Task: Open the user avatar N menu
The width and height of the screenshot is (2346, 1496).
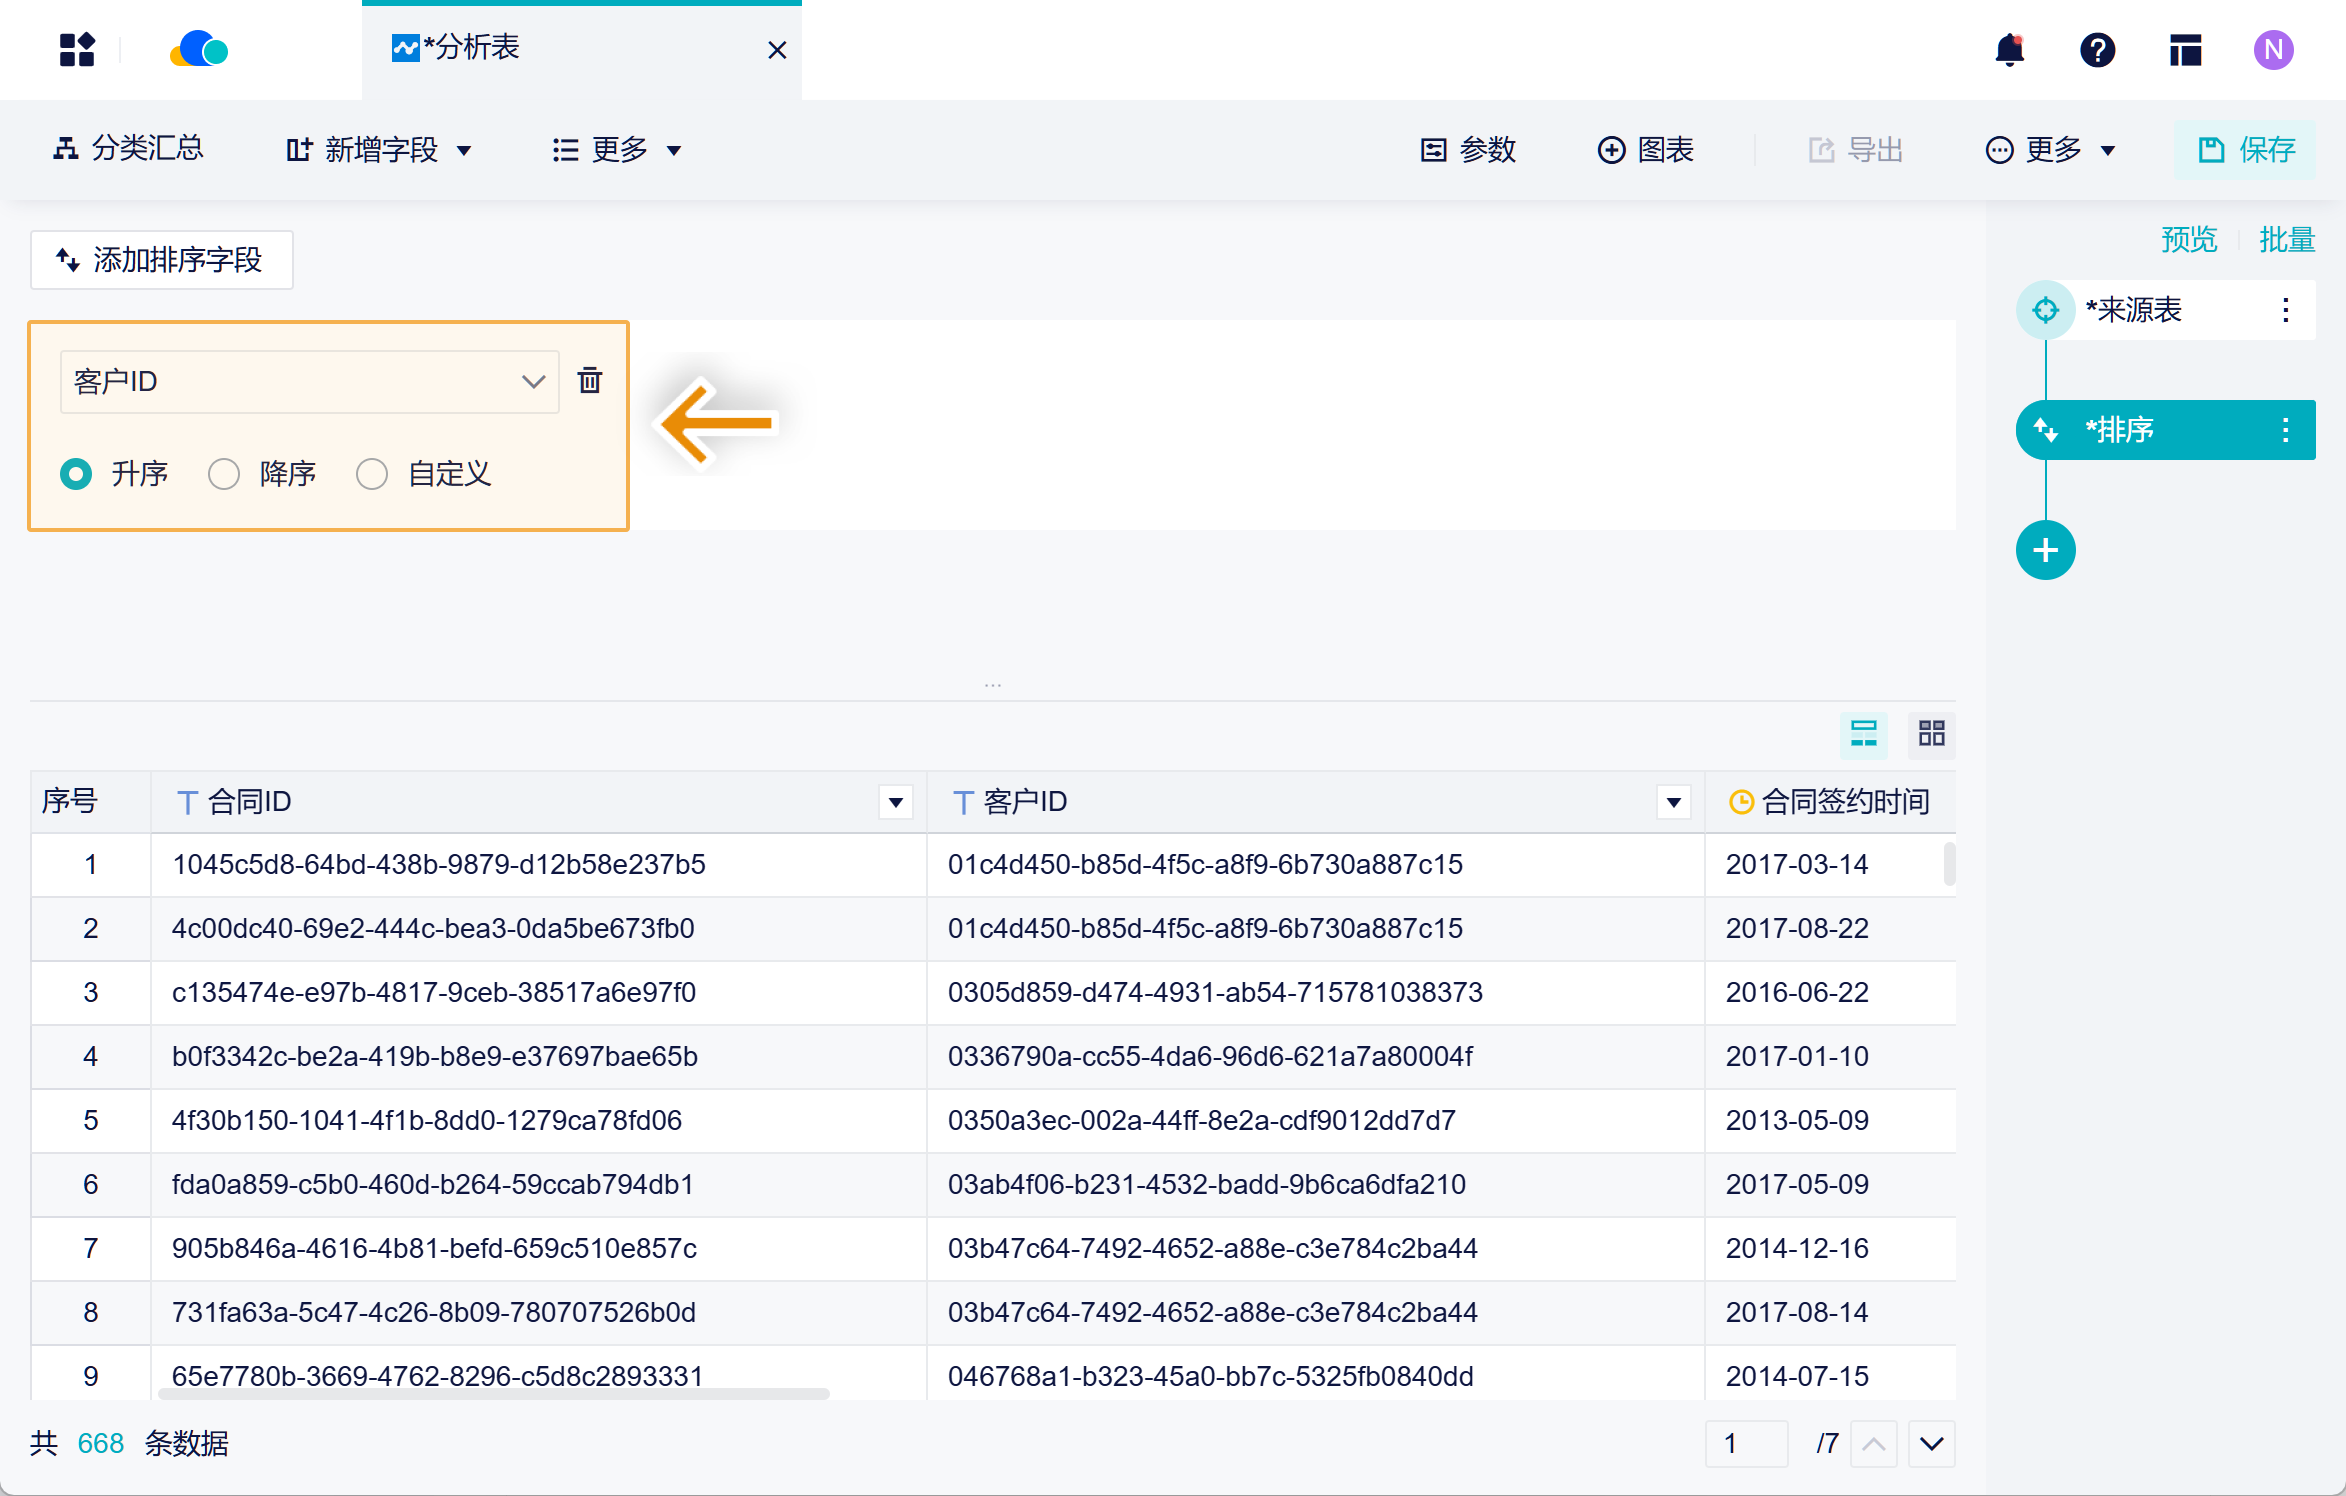Action: 2273,50
